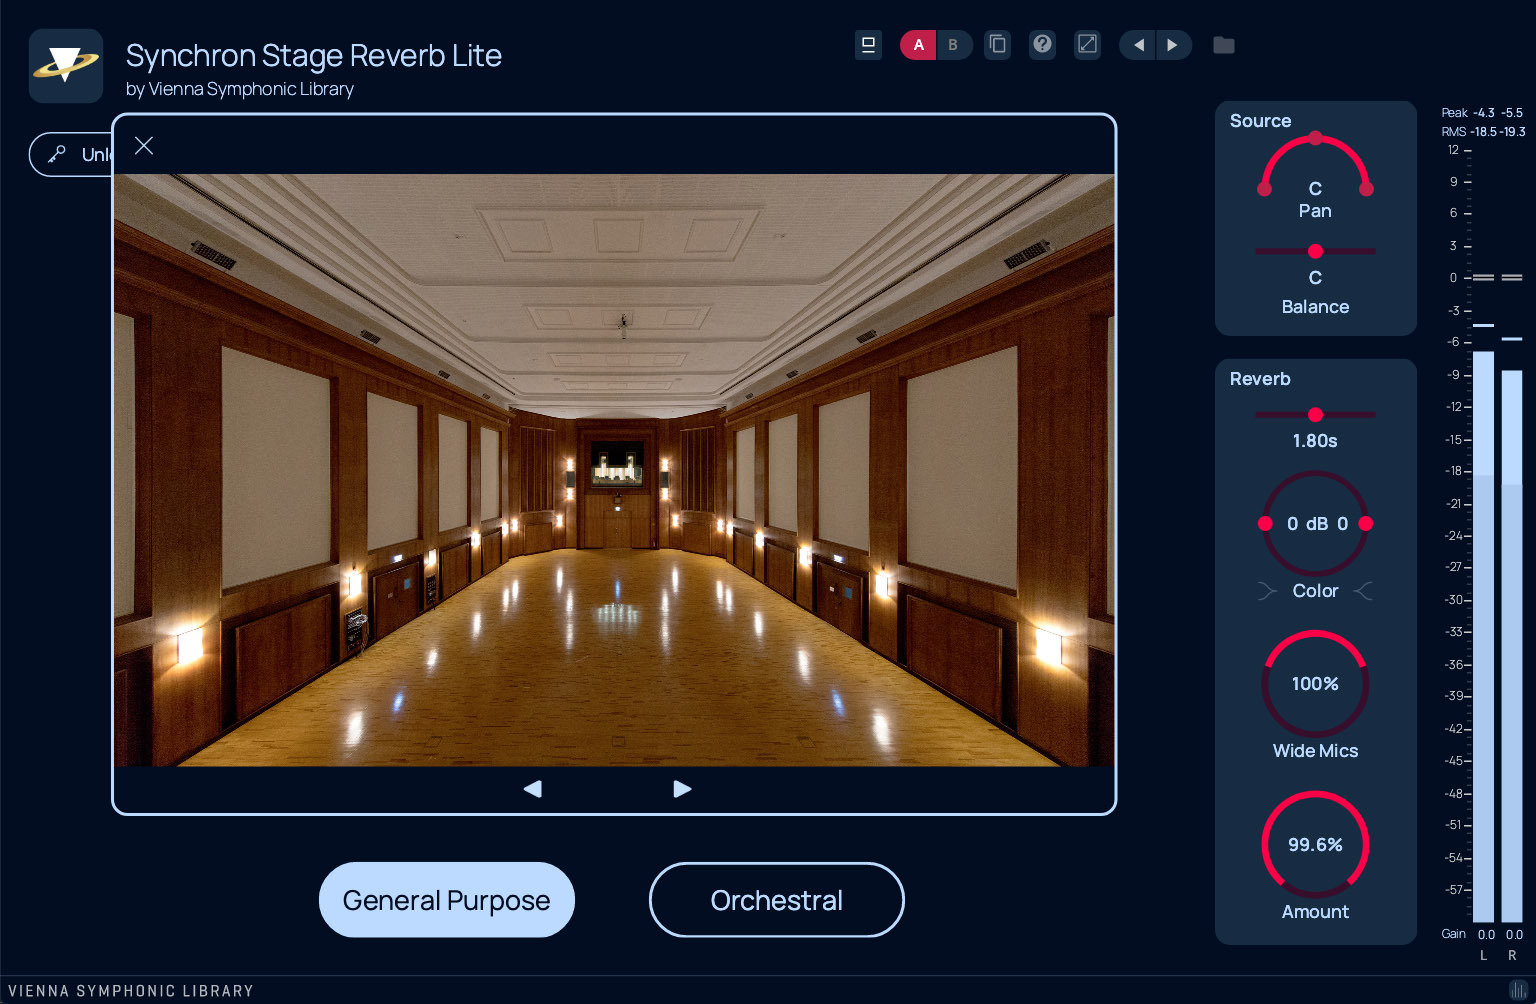Open help with the question mark icon
The width and height of the screenshot is (1536, 1004).
1042,45
